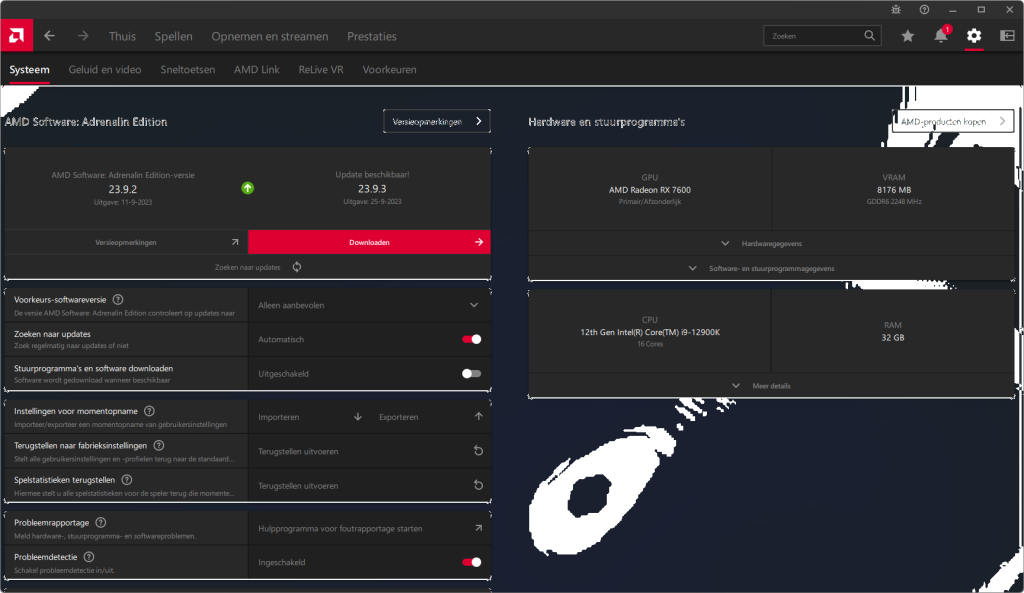Disable automatic Zoeken naar updates toggle
Screen dimensions: 1024x593
[x=471, y=339]
